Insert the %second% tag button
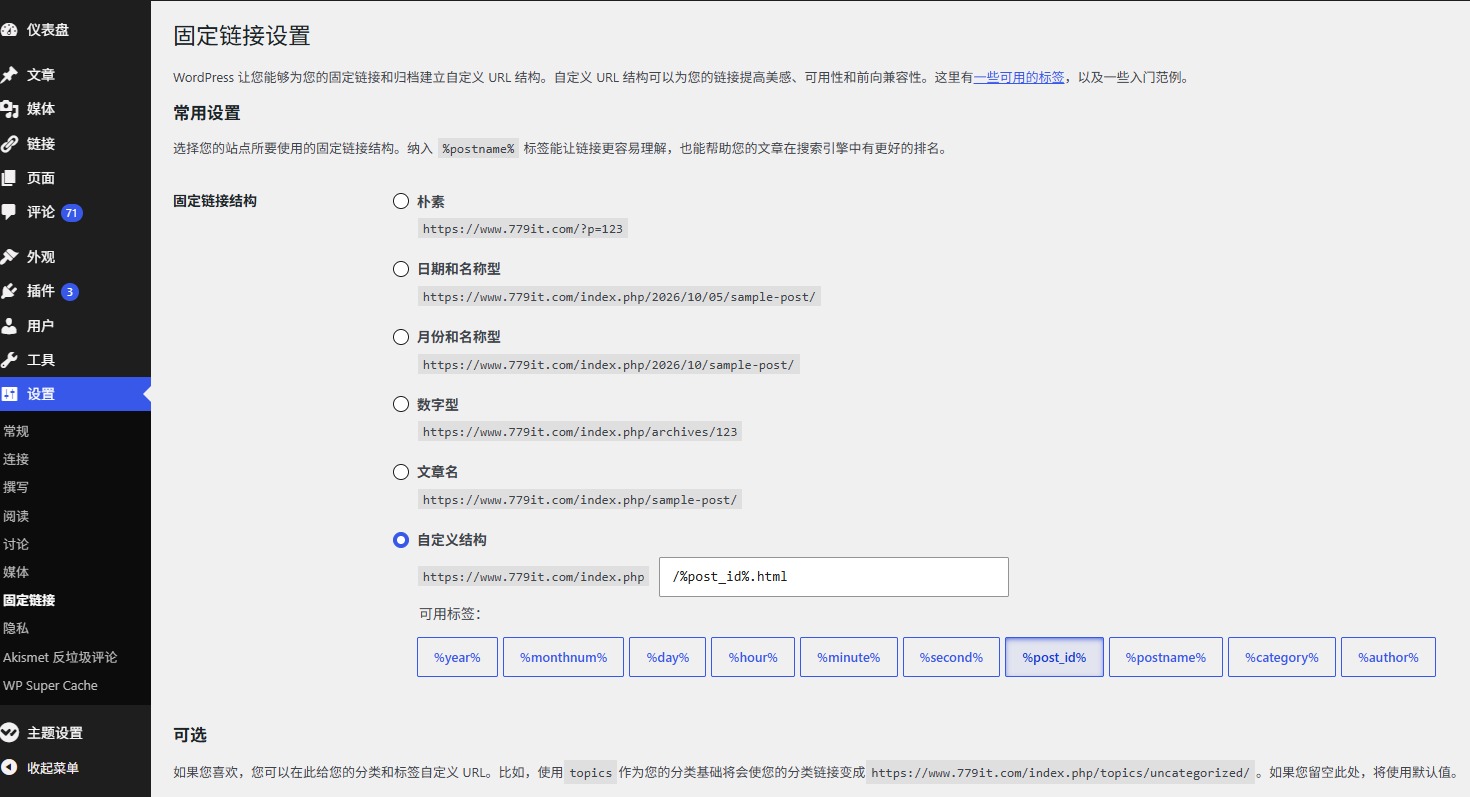Screen dimensions: 1470x797 [951, 657]
